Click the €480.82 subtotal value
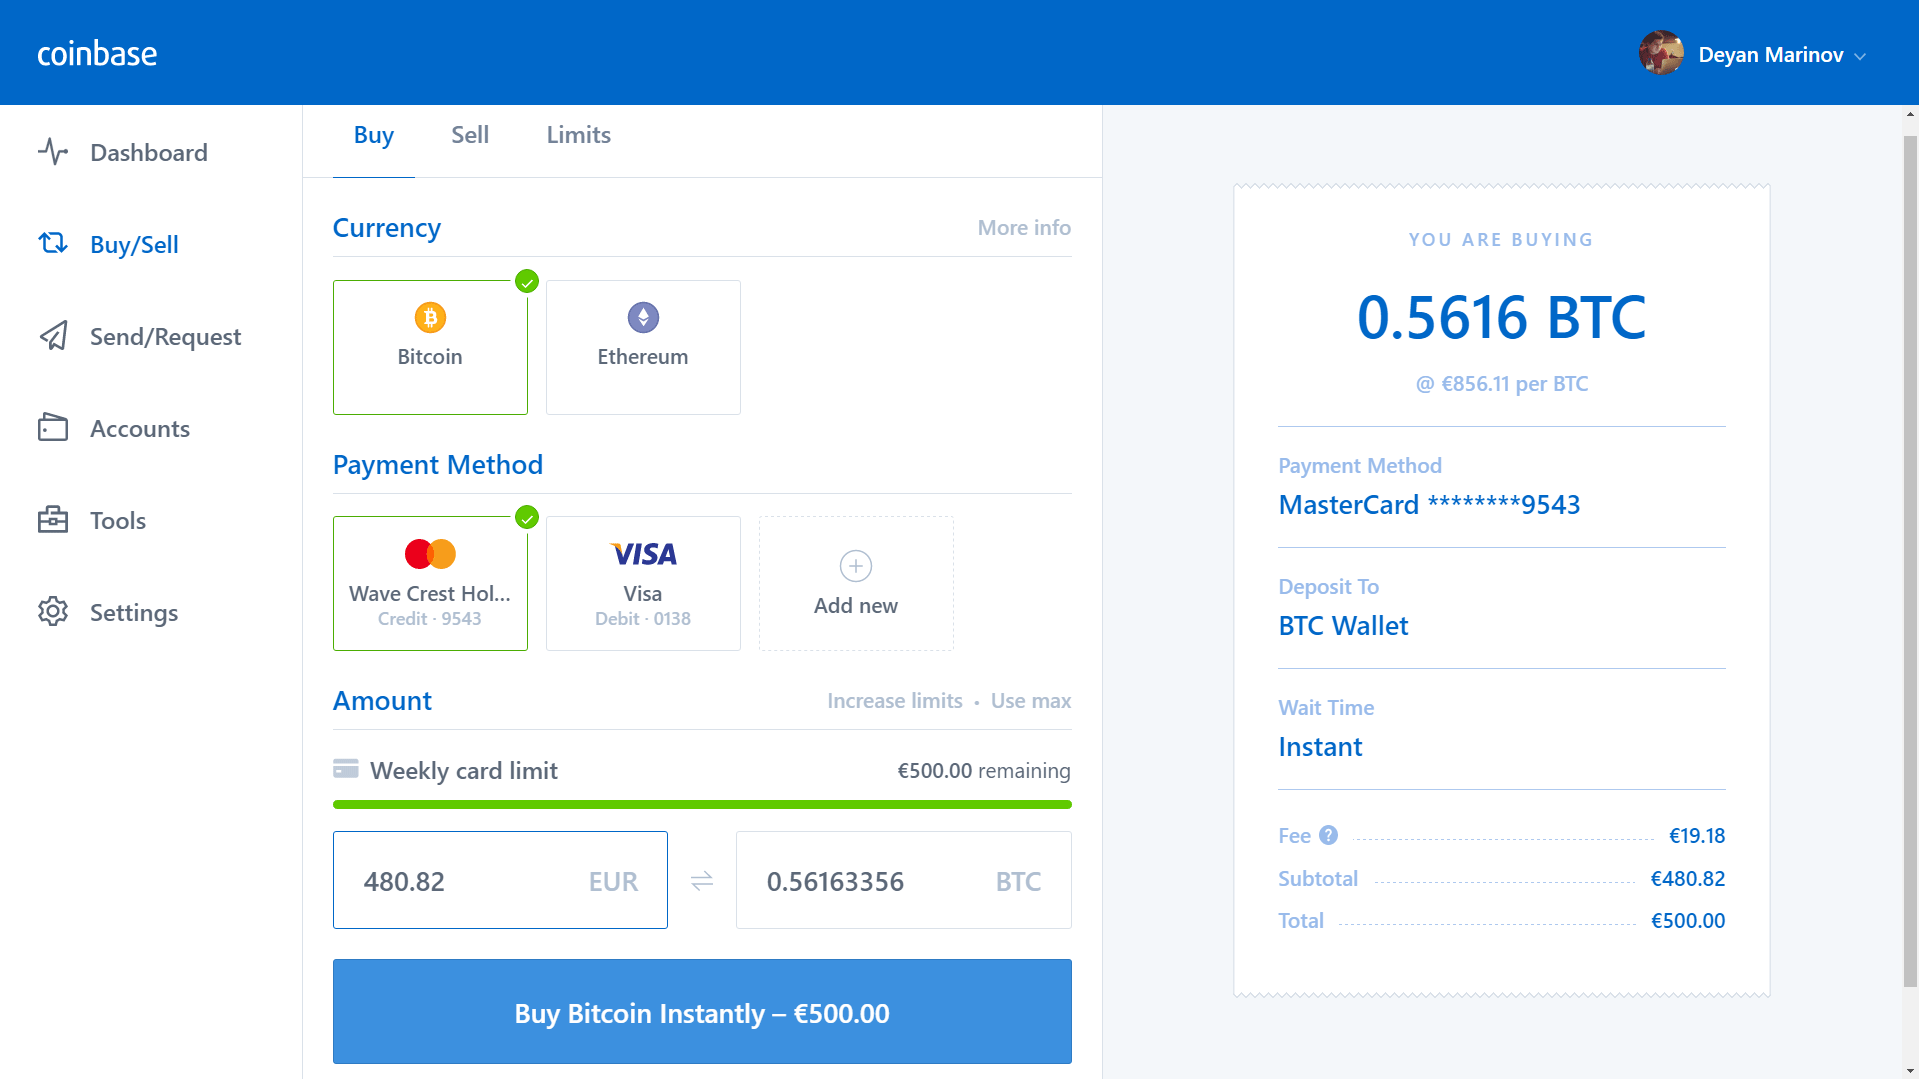The image size is (1919, 1079). coord(1688,879)
